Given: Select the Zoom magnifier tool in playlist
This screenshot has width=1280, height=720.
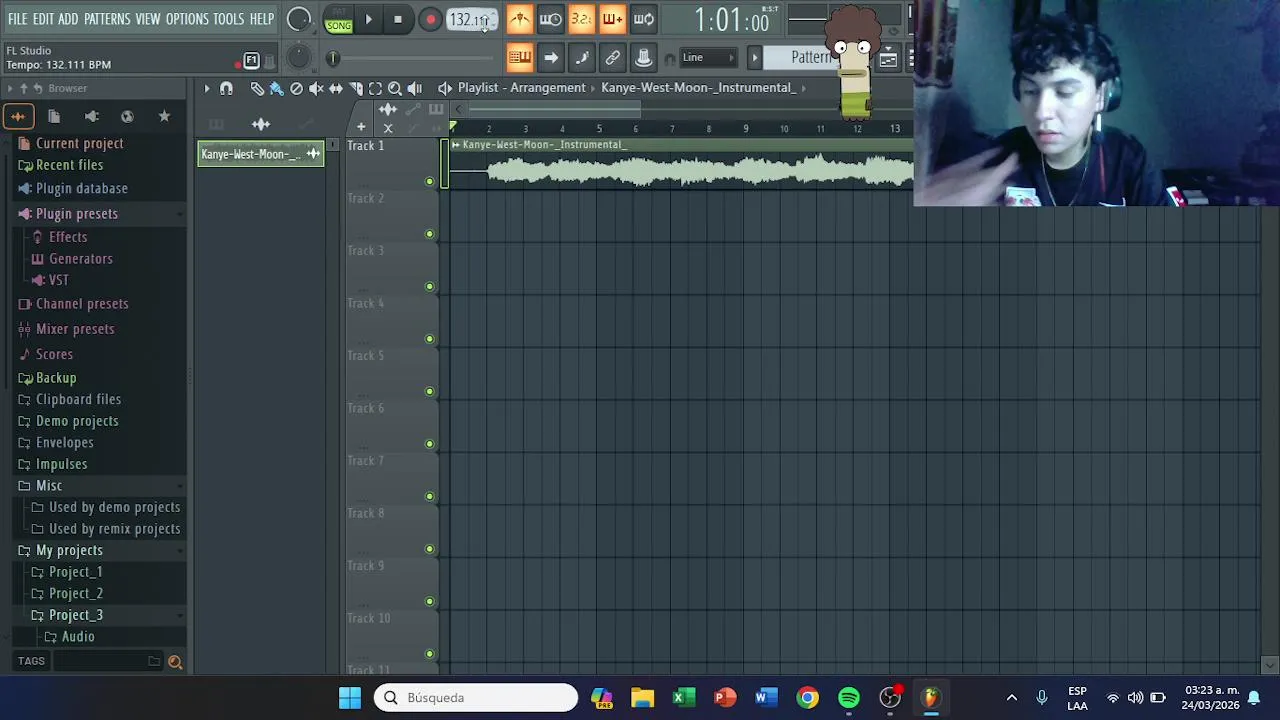Looking at the screenshot, I should tap(395, 88).
